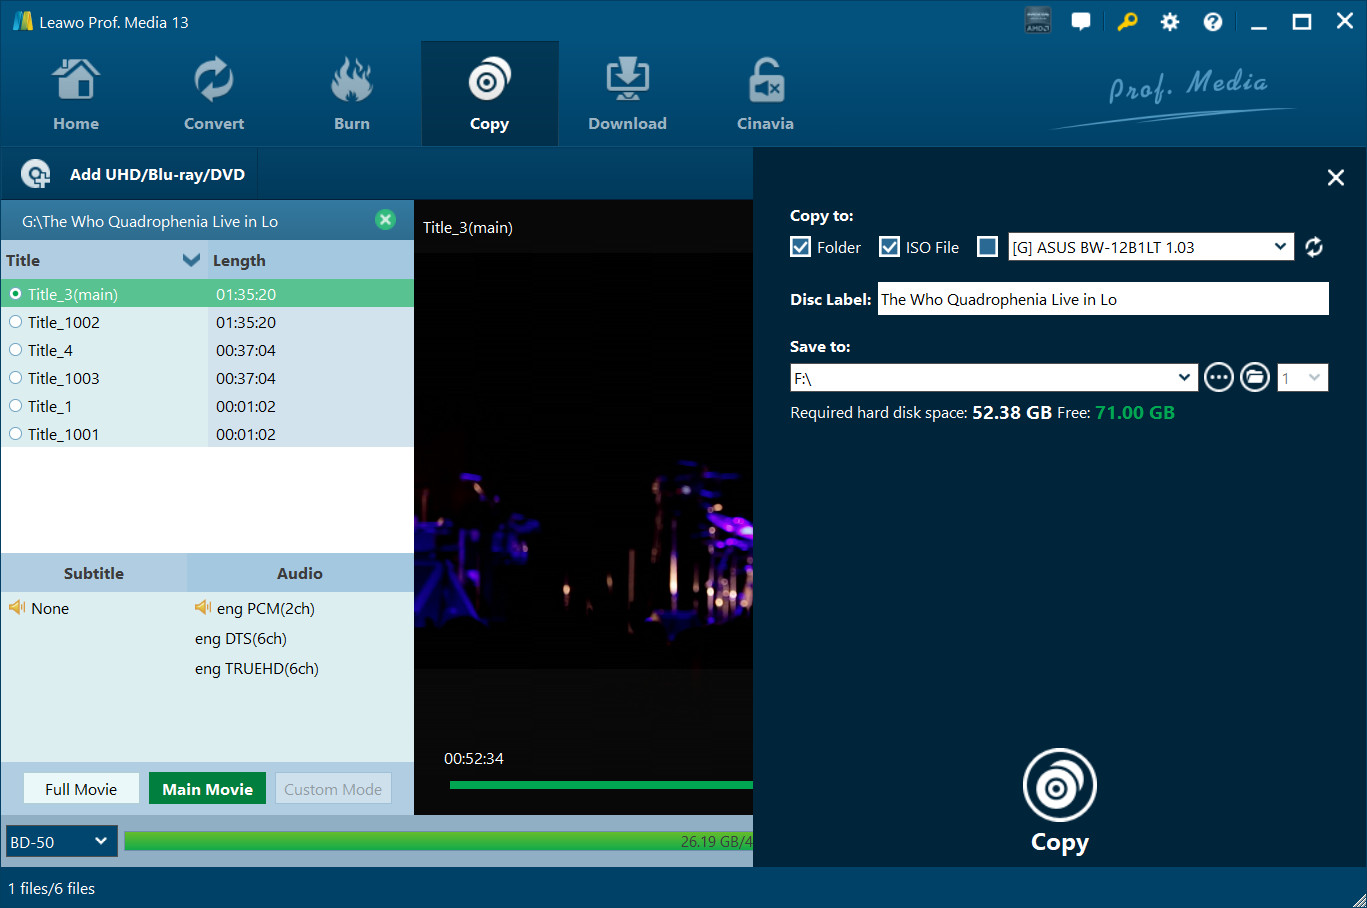Open the help question mark icon
The height and width of the screenshot is (908, 1367).
[x=1212, y=22]
